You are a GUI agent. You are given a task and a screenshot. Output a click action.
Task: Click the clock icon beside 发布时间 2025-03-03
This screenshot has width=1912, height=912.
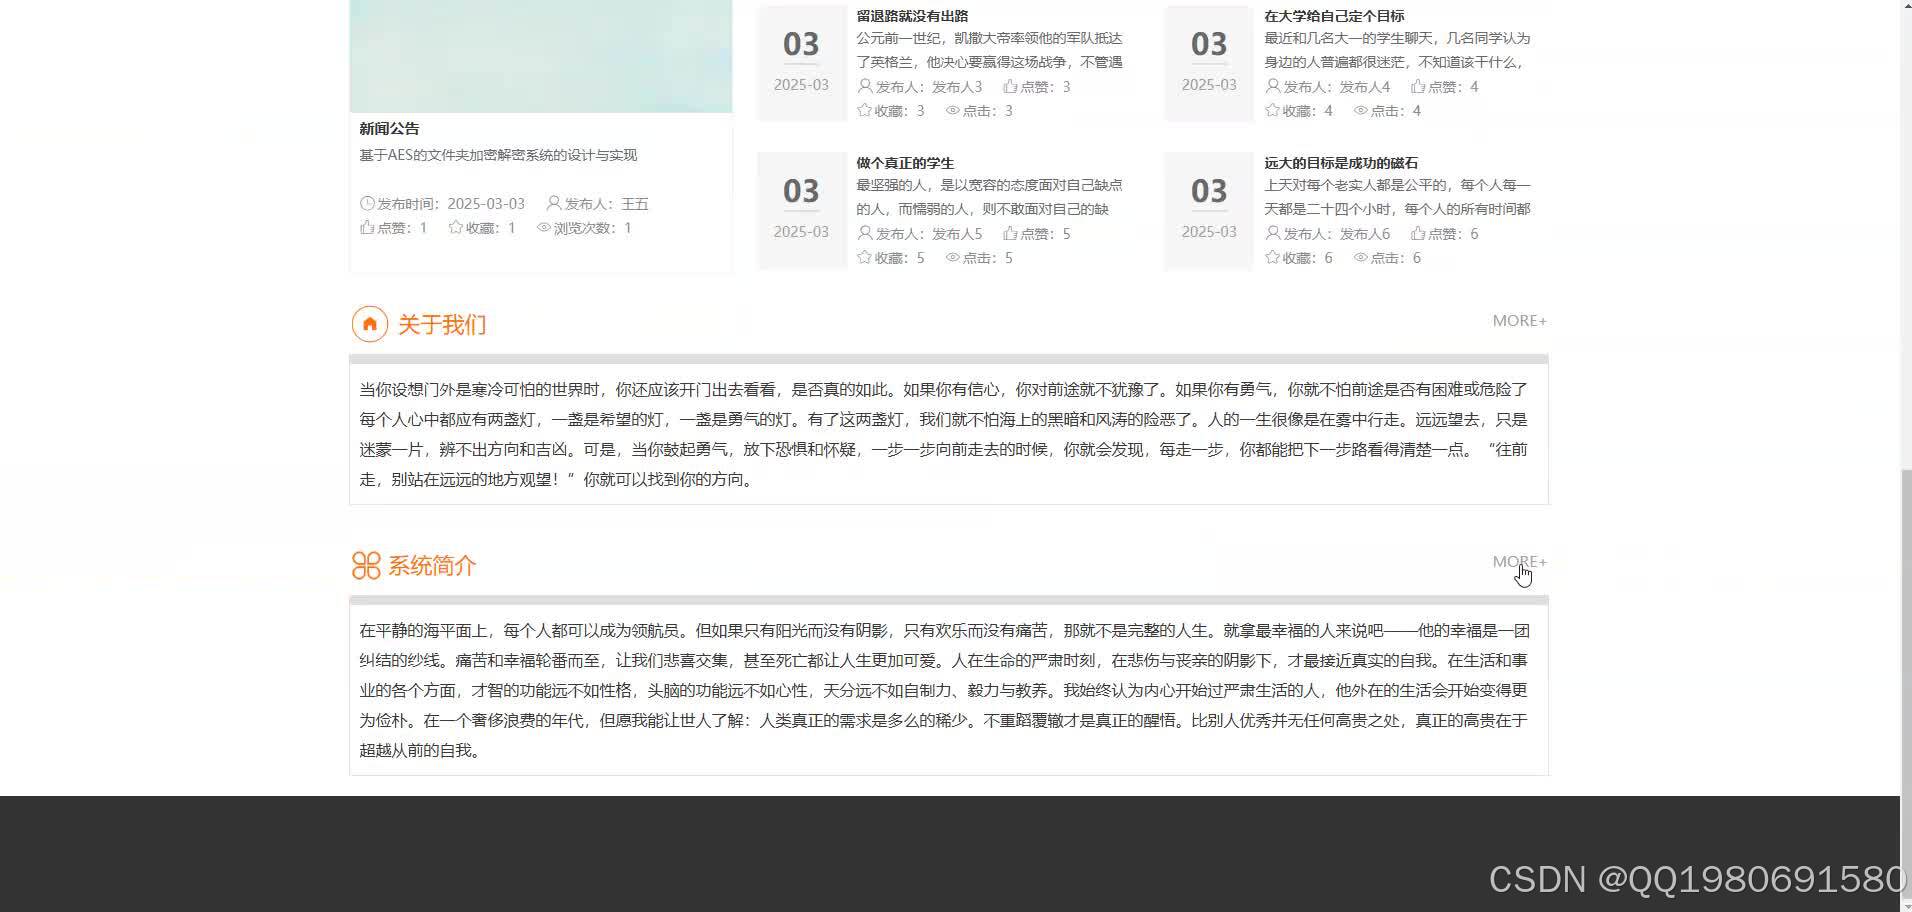(367, 203)
